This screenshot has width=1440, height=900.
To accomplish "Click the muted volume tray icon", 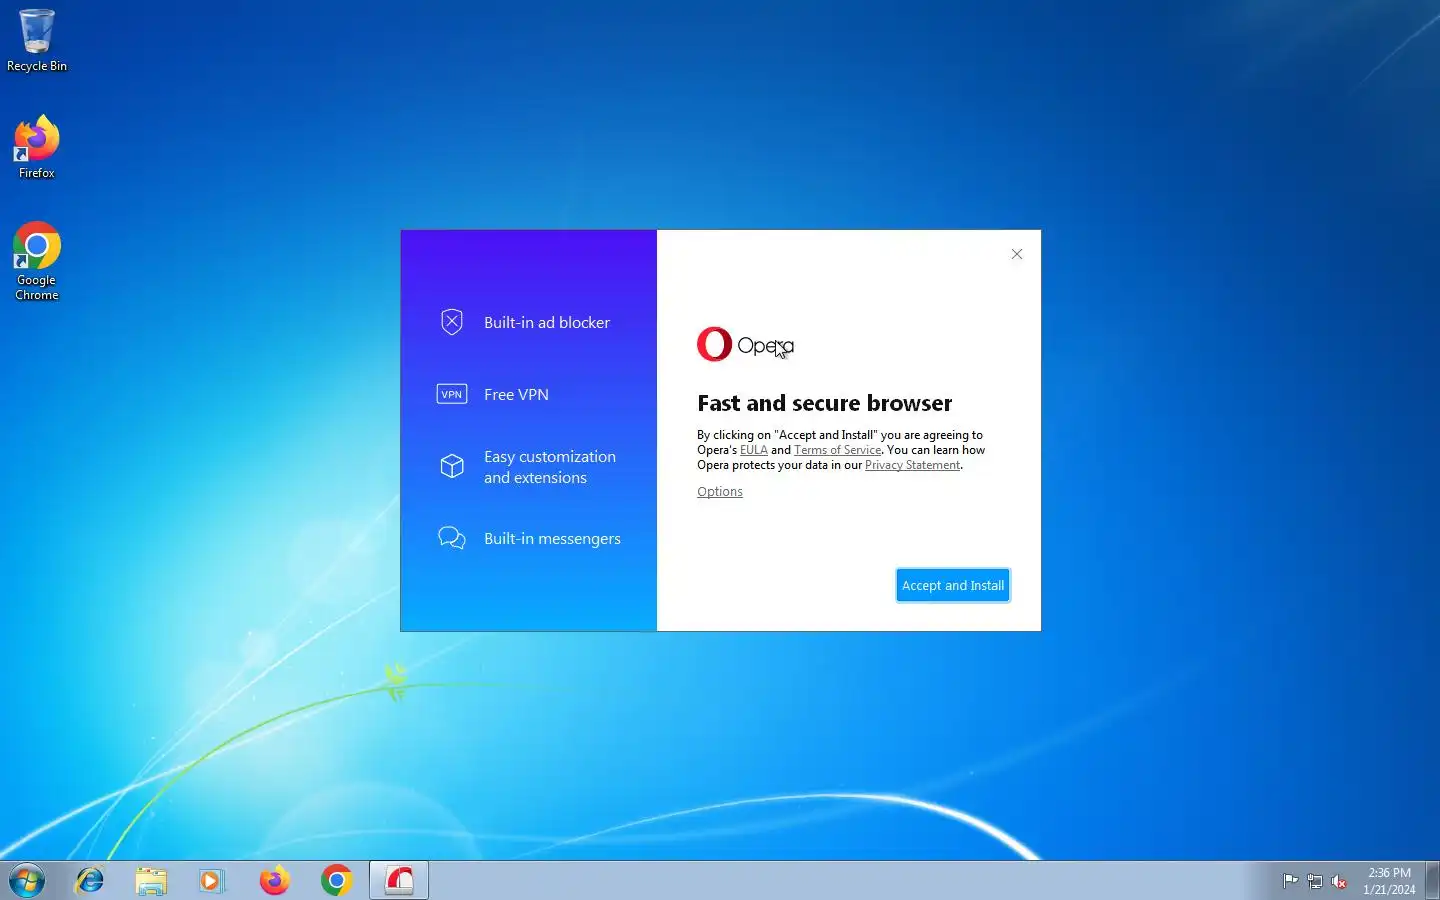I will (x=1339, y=881).
